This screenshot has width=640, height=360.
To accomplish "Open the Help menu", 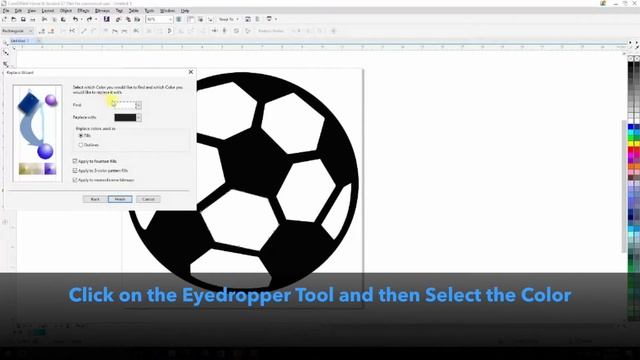I will 185,11.
